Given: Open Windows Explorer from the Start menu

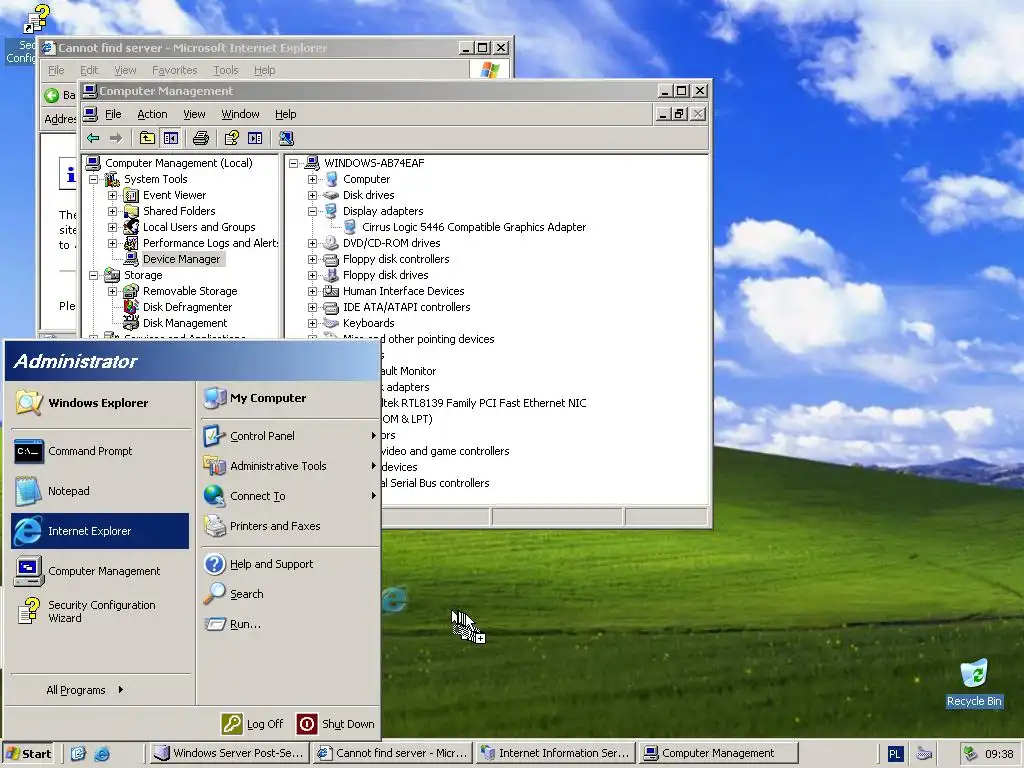Looking at the screenshot, I should (x=100, y=403).
